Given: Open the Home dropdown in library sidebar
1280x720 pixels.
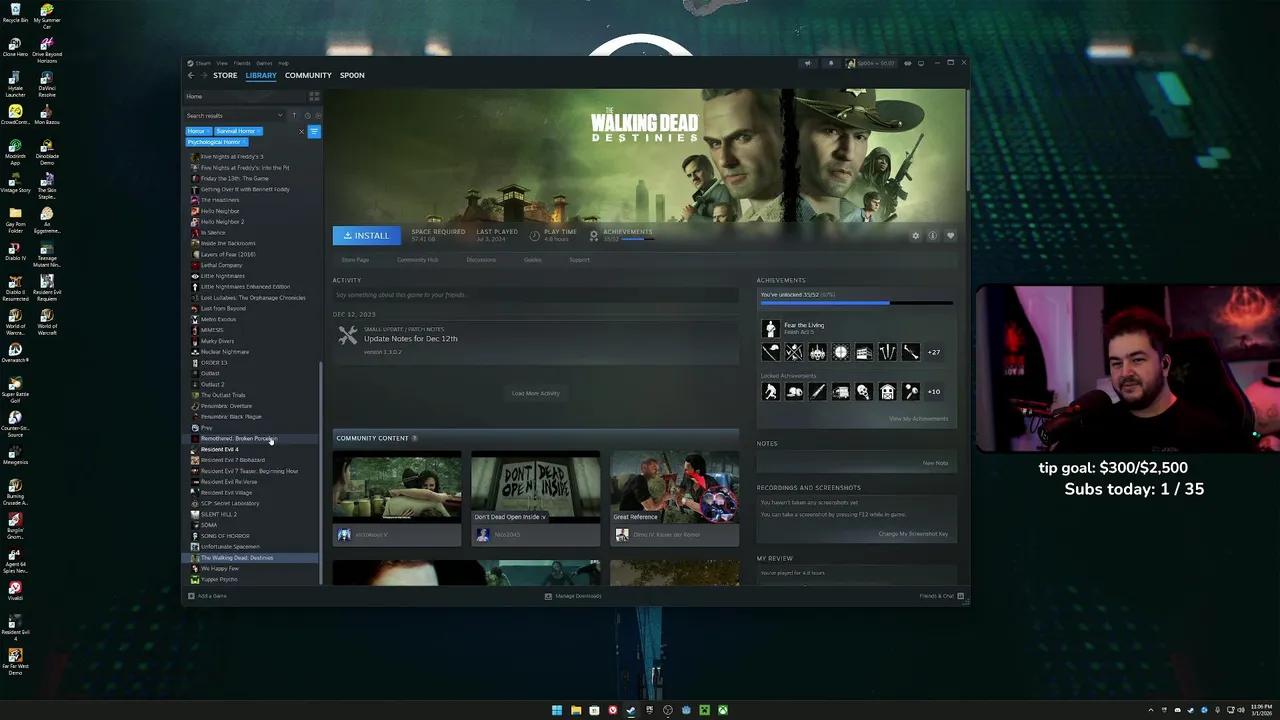Looking at the screenshot, I should [246, 96].
